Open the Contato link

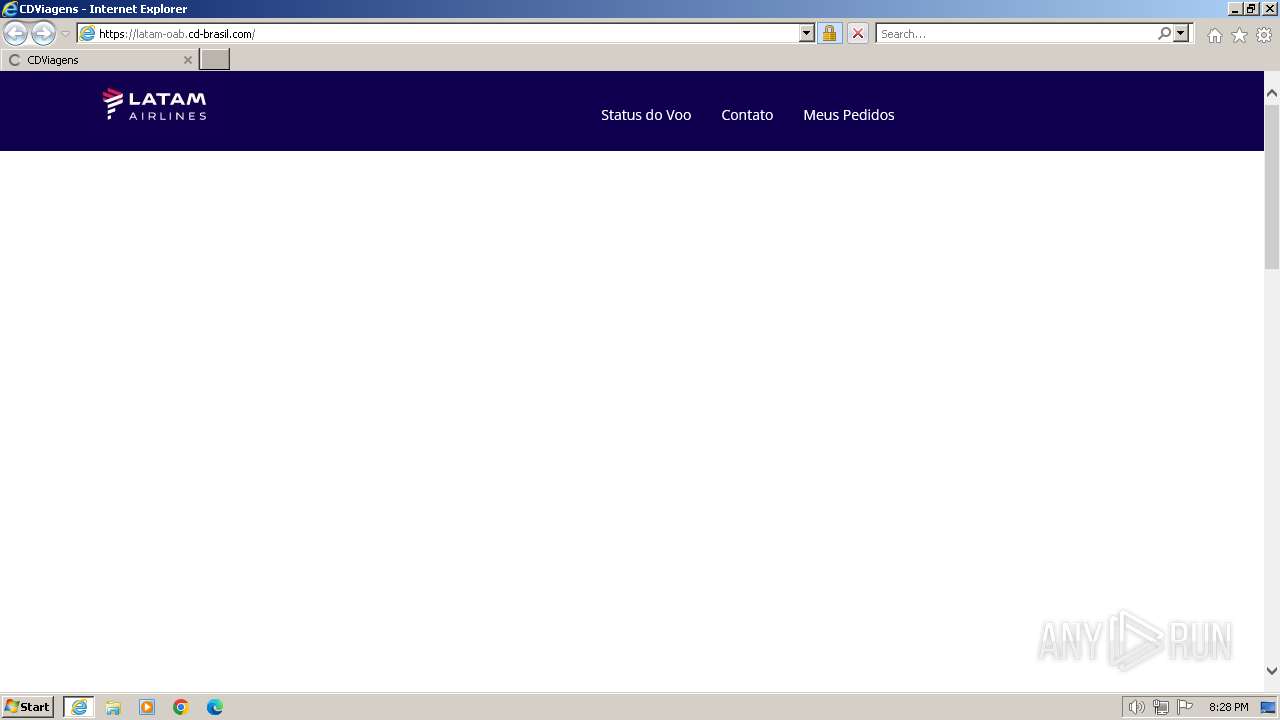747,115
